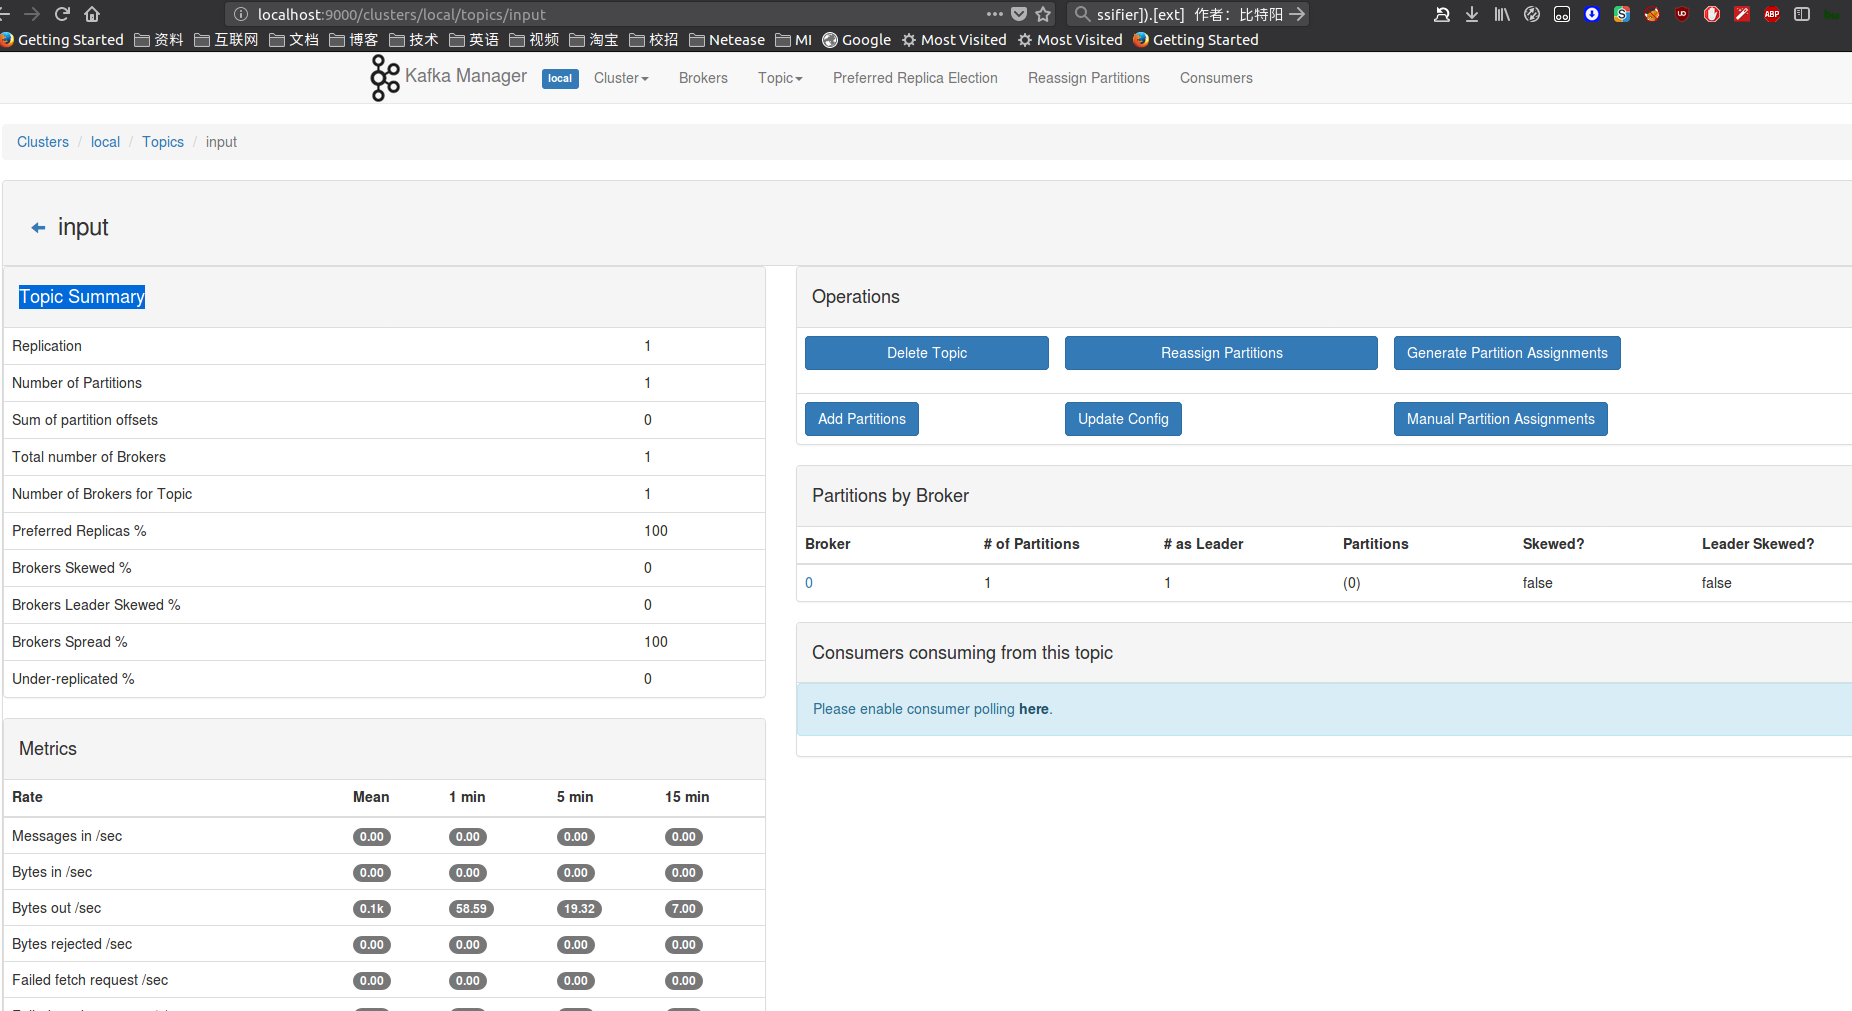Viewport: 1852px width, 1011px height.
Task: Click the red magic wand extension icon
Action: pos(1742,14)
